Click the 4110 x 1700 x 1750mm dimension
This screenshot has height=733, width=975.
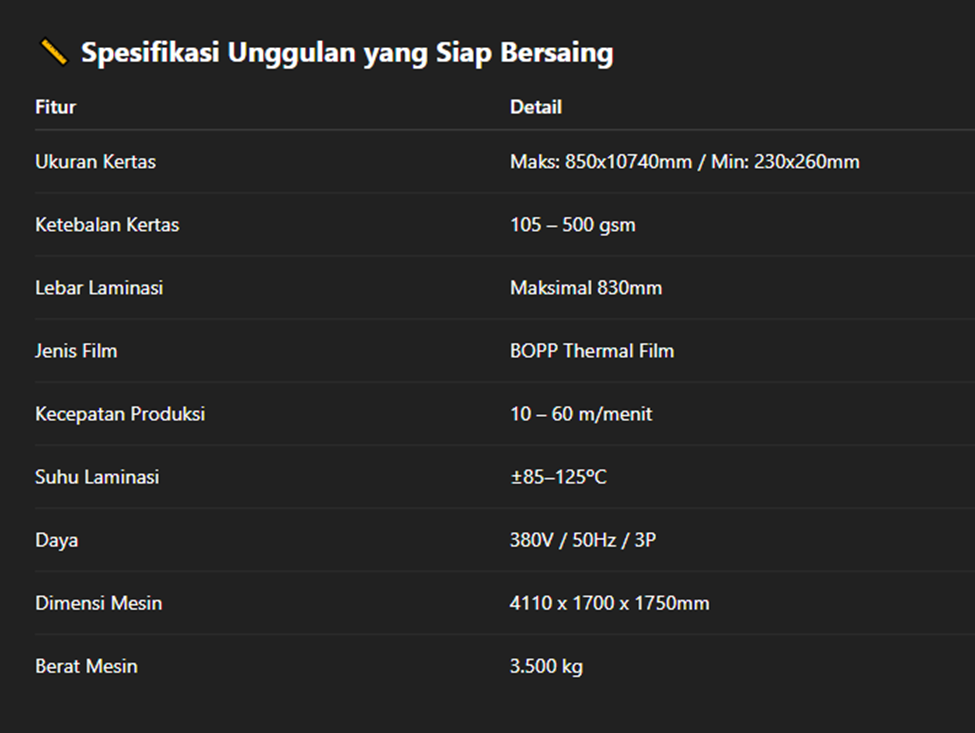pyautogui.click(x=609, y=603)
